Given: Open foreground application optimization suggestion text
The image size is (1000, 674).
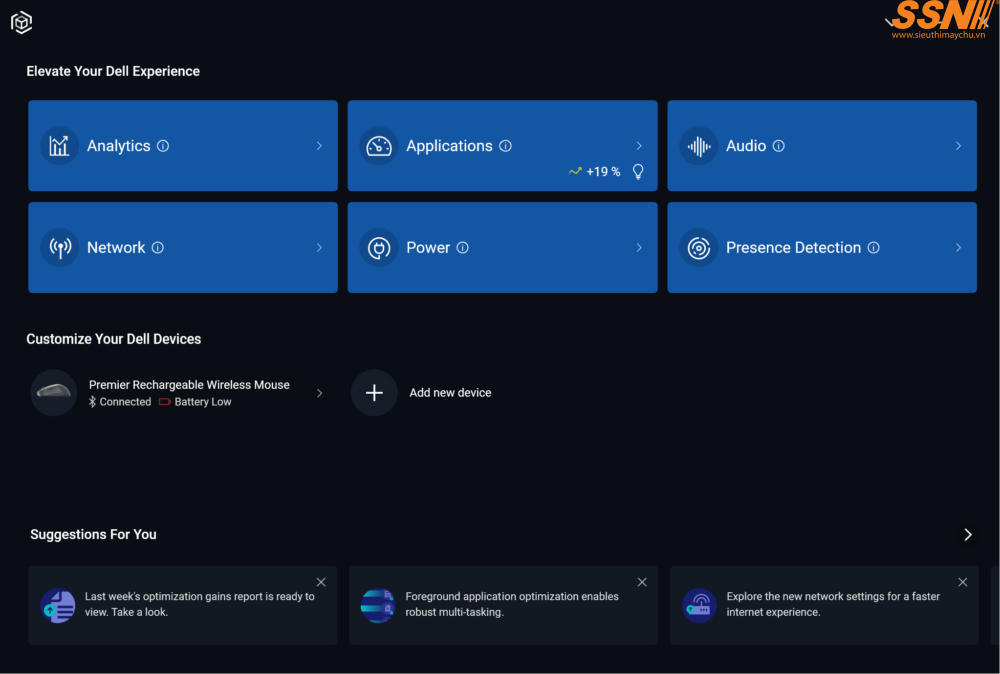Looking at the screenshot, I should [512, 604].
